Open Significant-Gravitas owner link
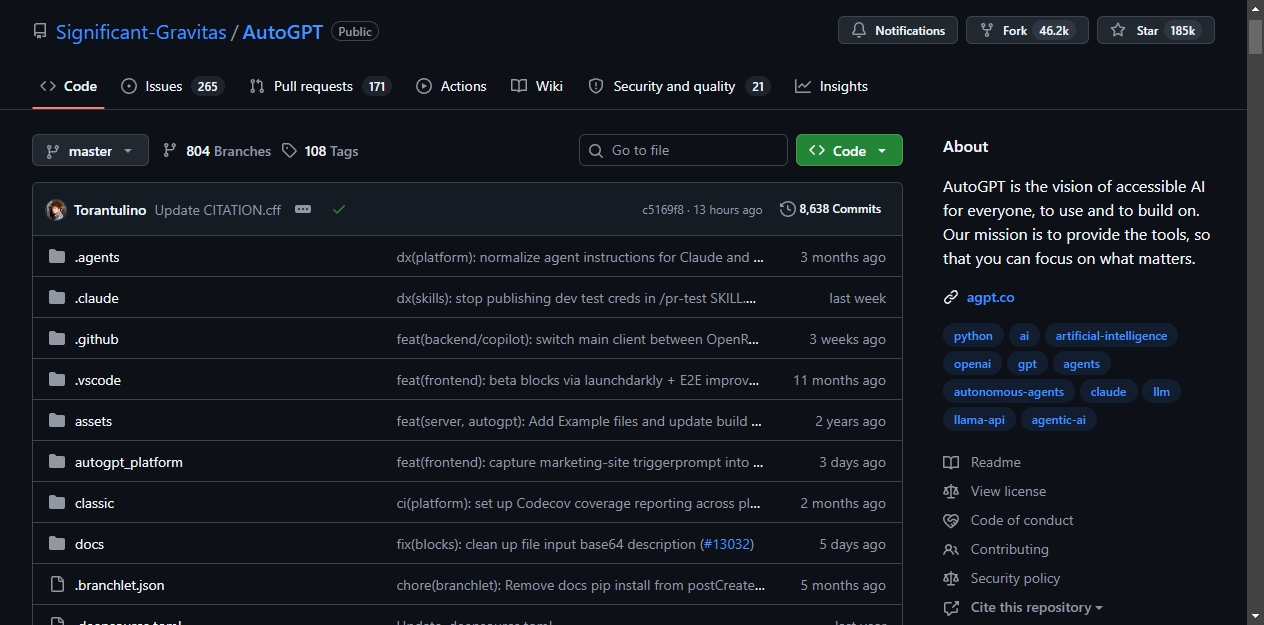 141,32
